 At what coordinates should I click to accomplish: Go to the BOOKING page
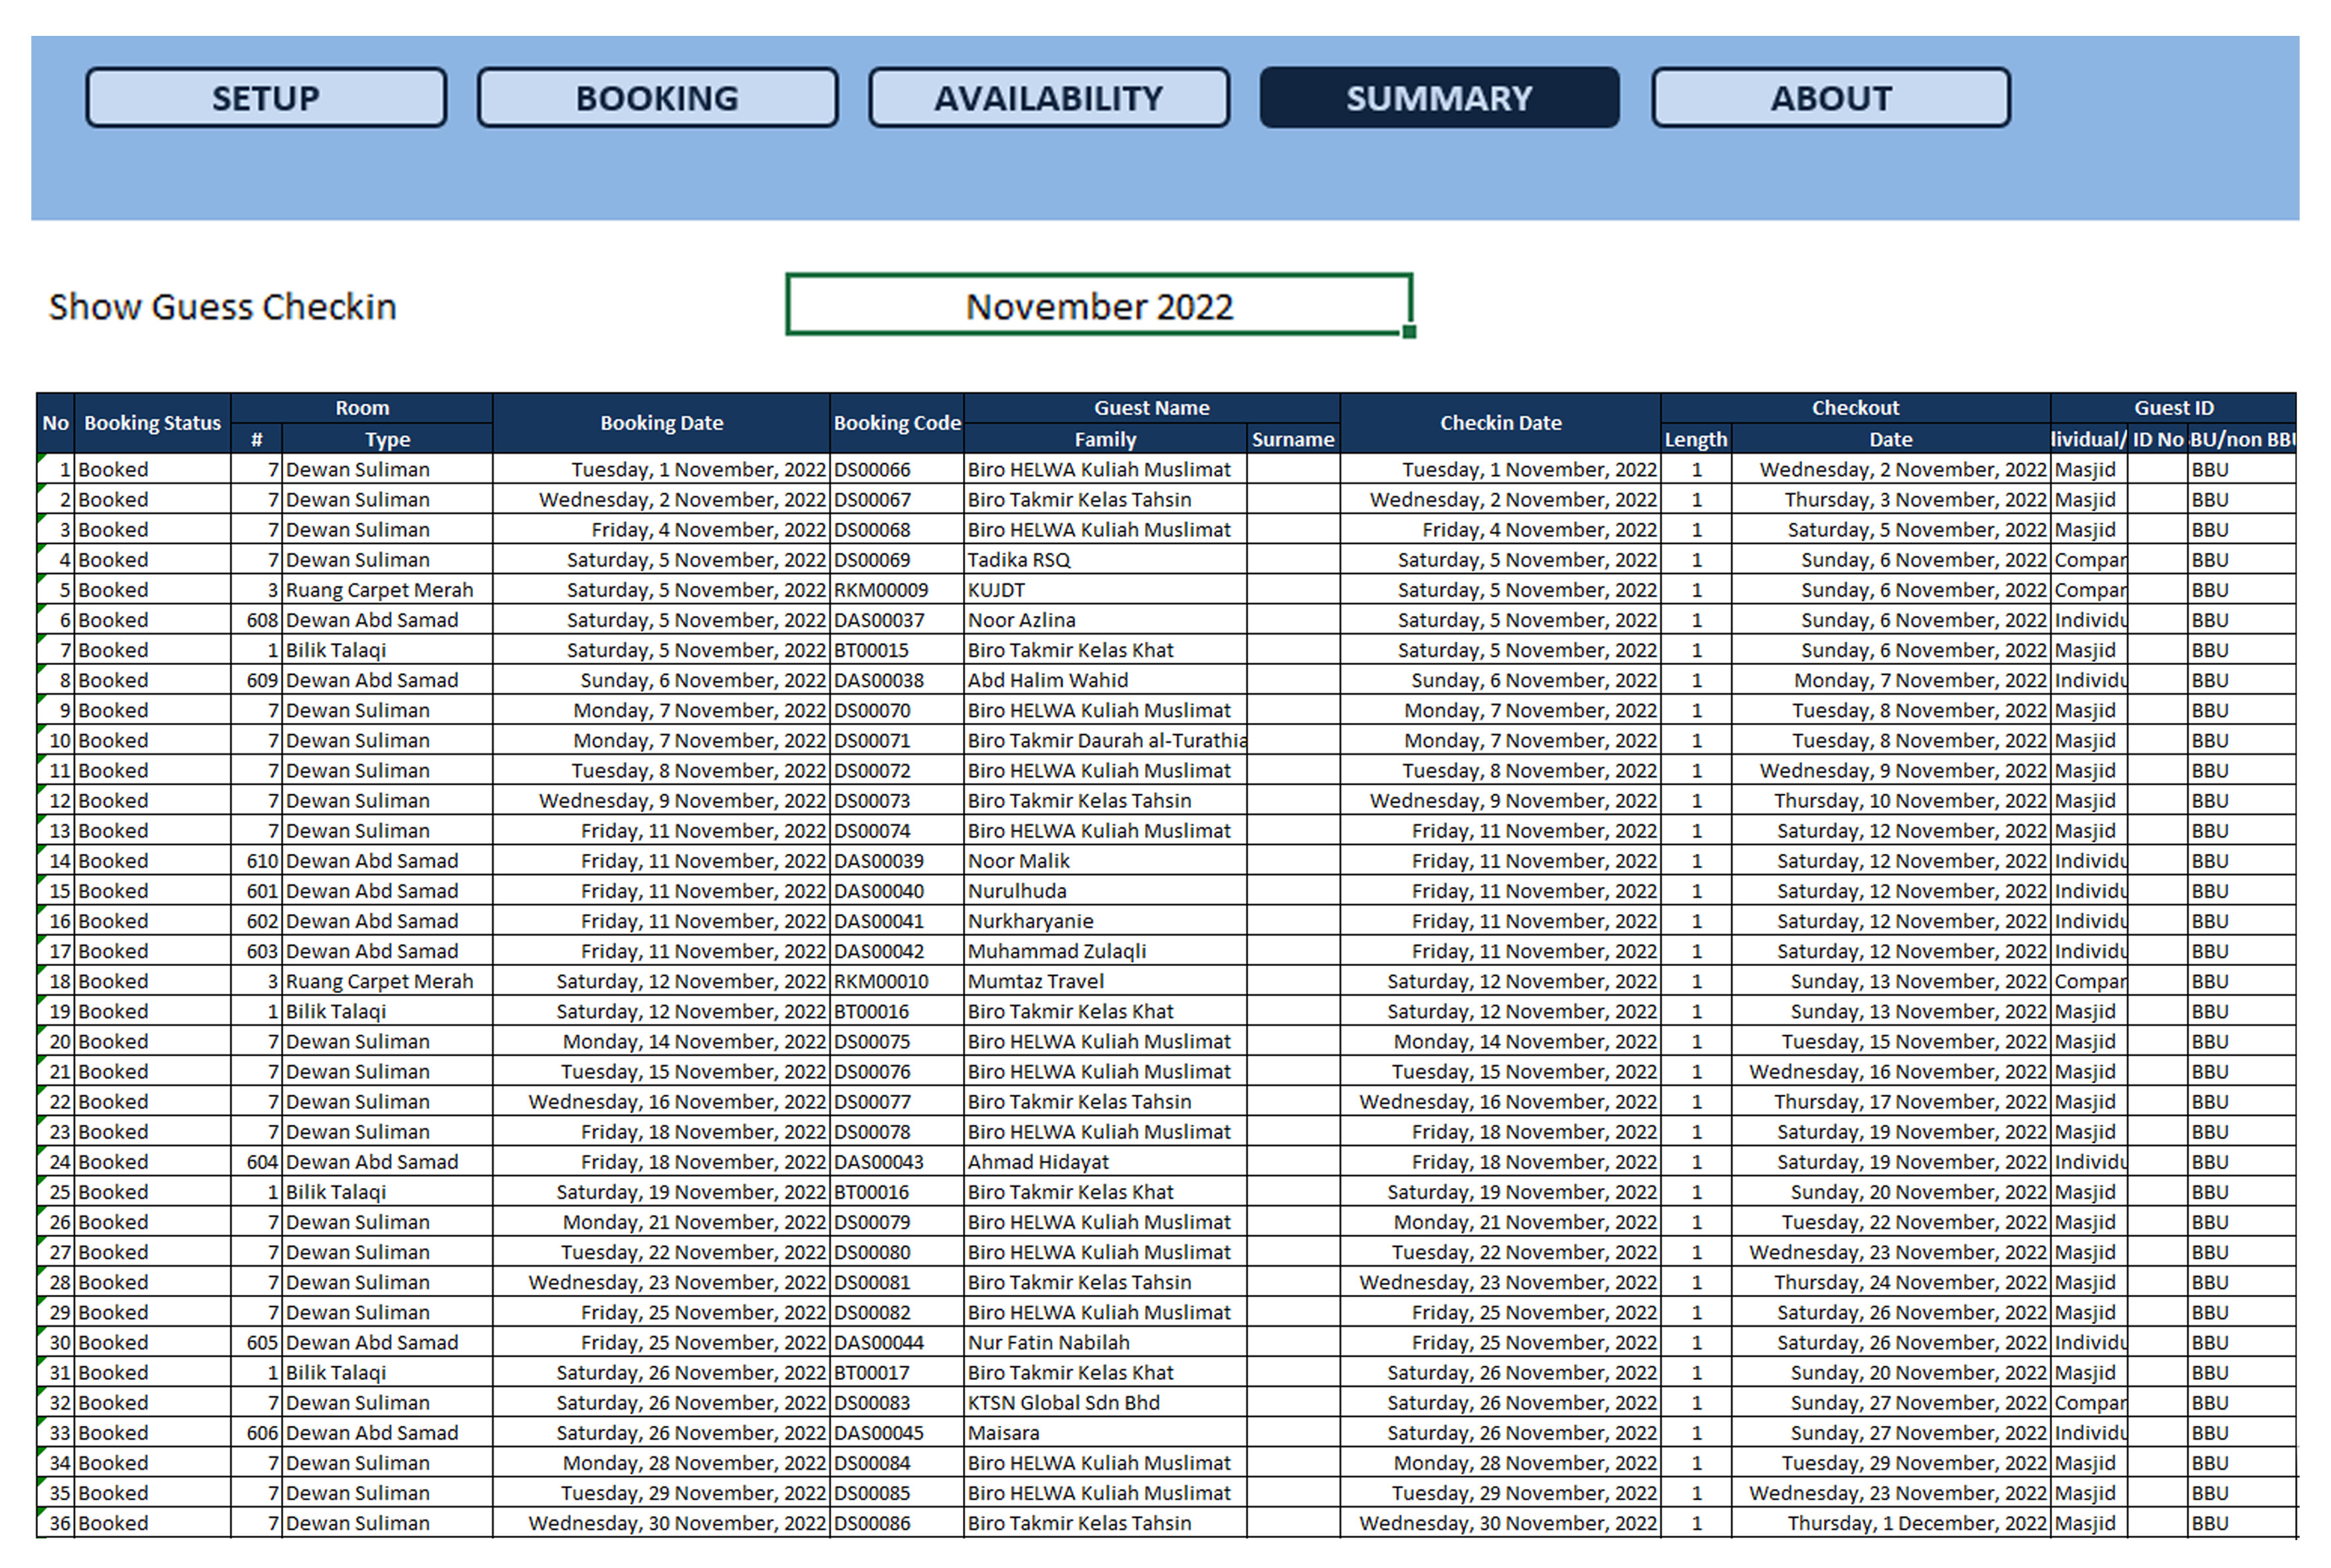(x=657, y=98)
